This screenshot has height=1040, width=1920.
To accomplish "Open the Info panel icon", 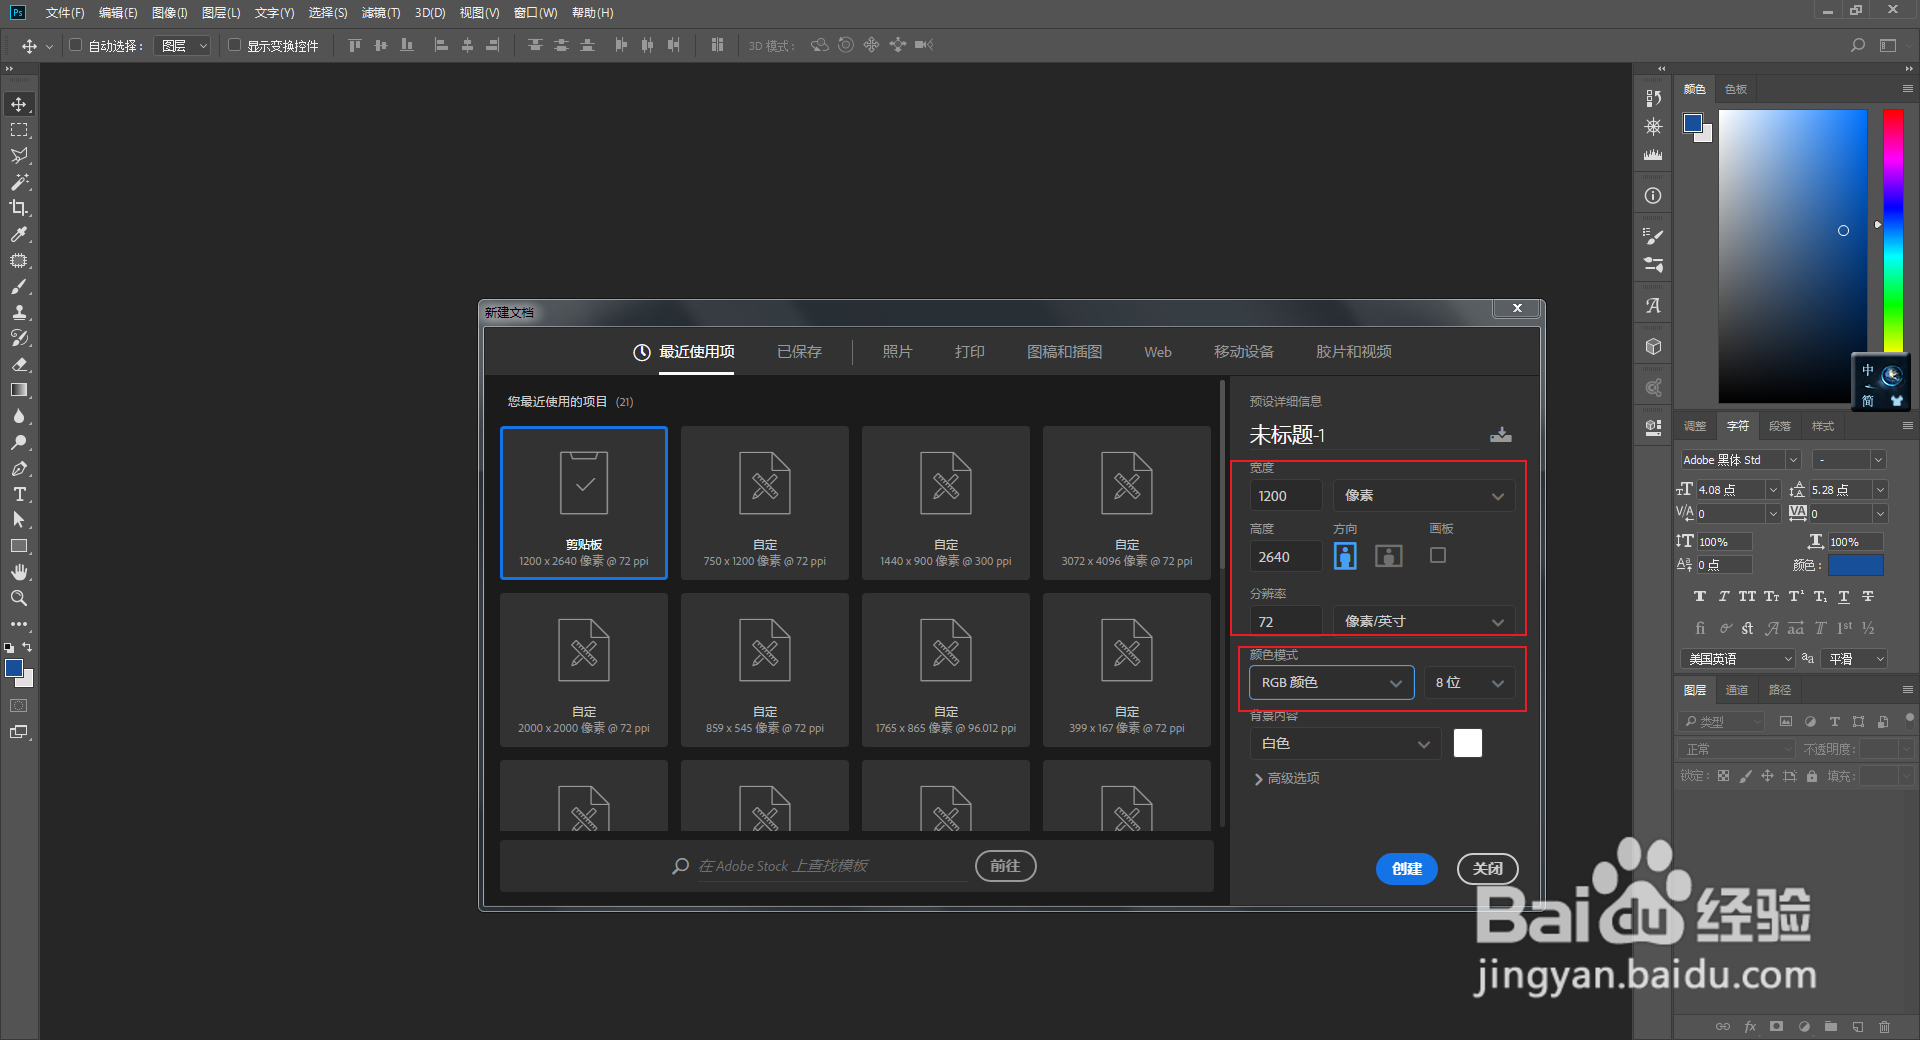I will [x=1653, y=196].
